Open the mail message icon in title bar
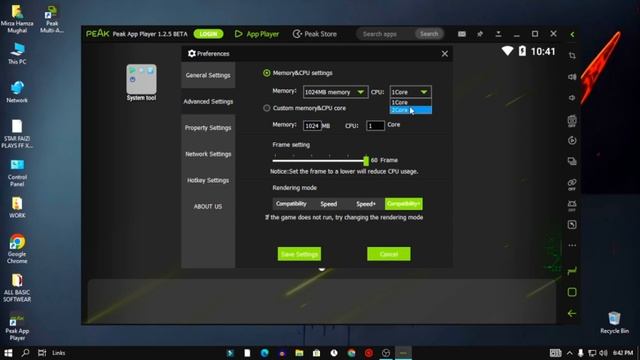Image resolution: width=640 pixels, height=360 pixels. [462, 34]
